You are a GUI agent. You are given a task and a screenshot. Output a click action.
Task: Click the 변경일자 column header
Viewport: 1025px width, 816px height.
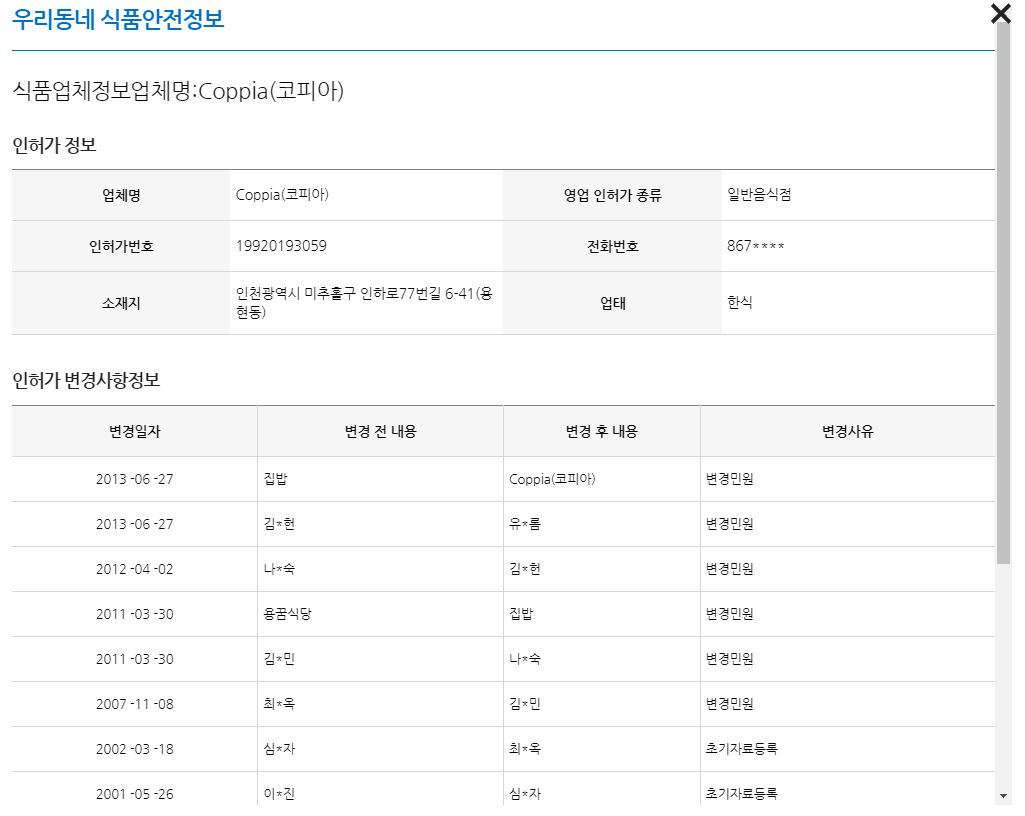pos(135,431)
